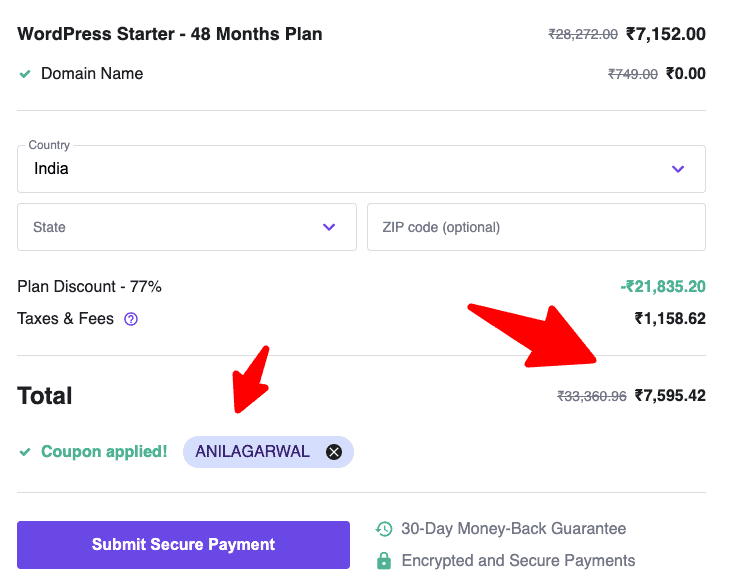
Task: Click the WordPress Starter 48 Months Plan title
Action: (170, 34)
